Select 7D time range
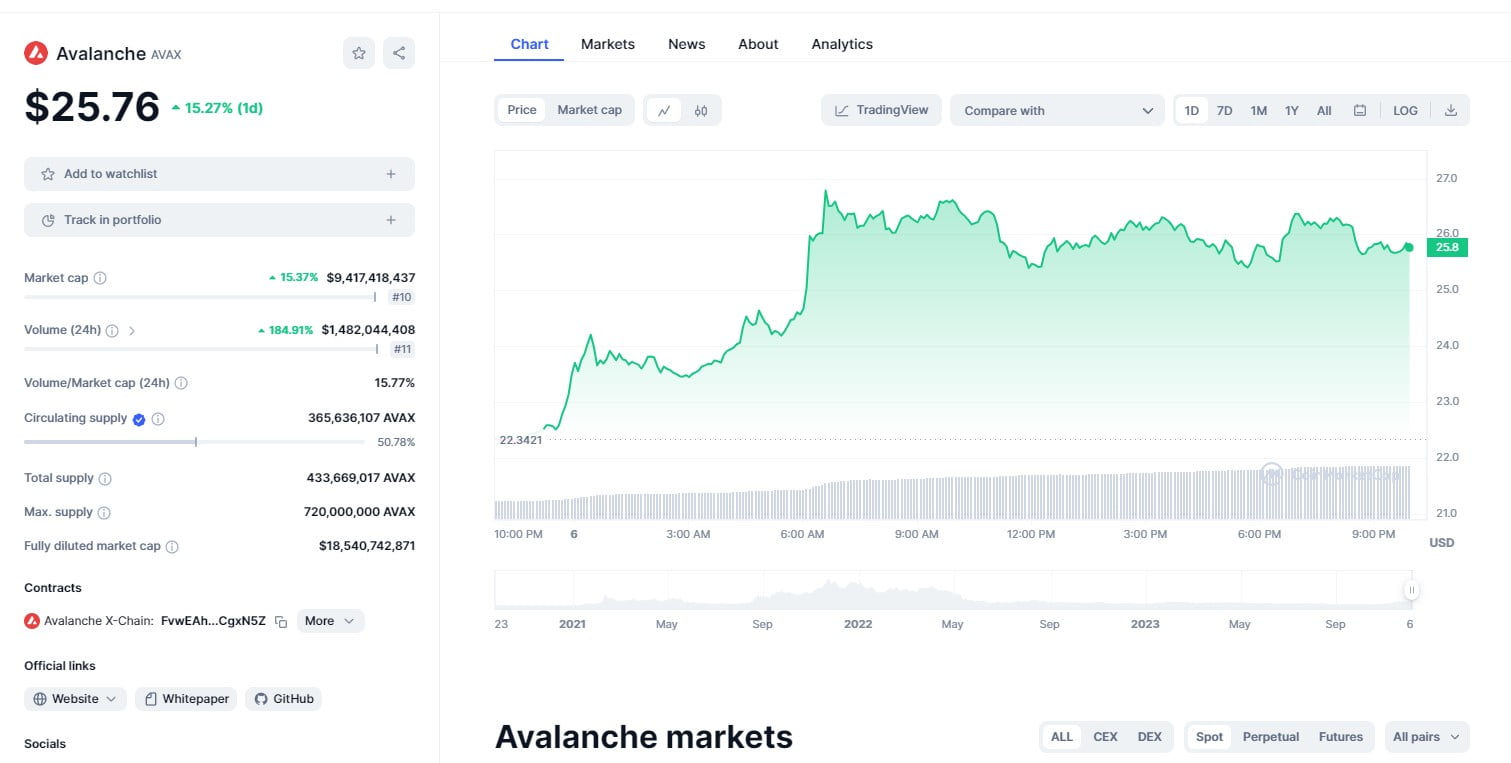Image resolution: width=1511 pixels, height=763 pixels. point(1224,110)
